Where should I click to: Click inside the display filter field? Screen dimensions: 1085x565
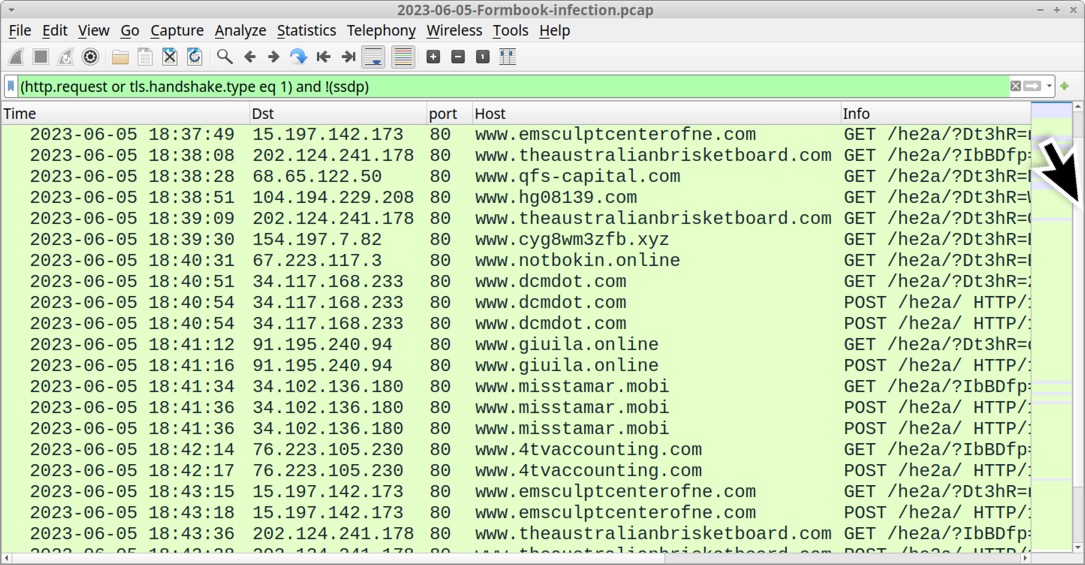point(512,86)
